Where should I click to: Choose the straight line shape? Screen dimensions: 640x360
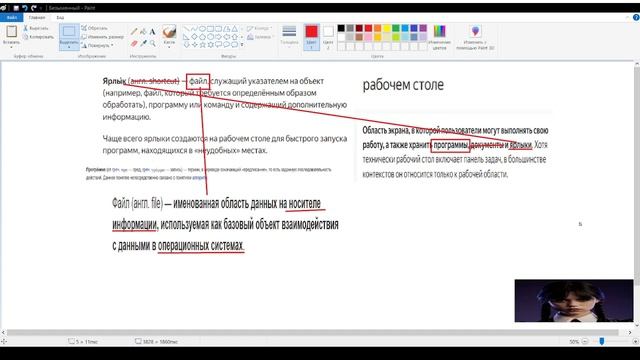click(186, 29)
